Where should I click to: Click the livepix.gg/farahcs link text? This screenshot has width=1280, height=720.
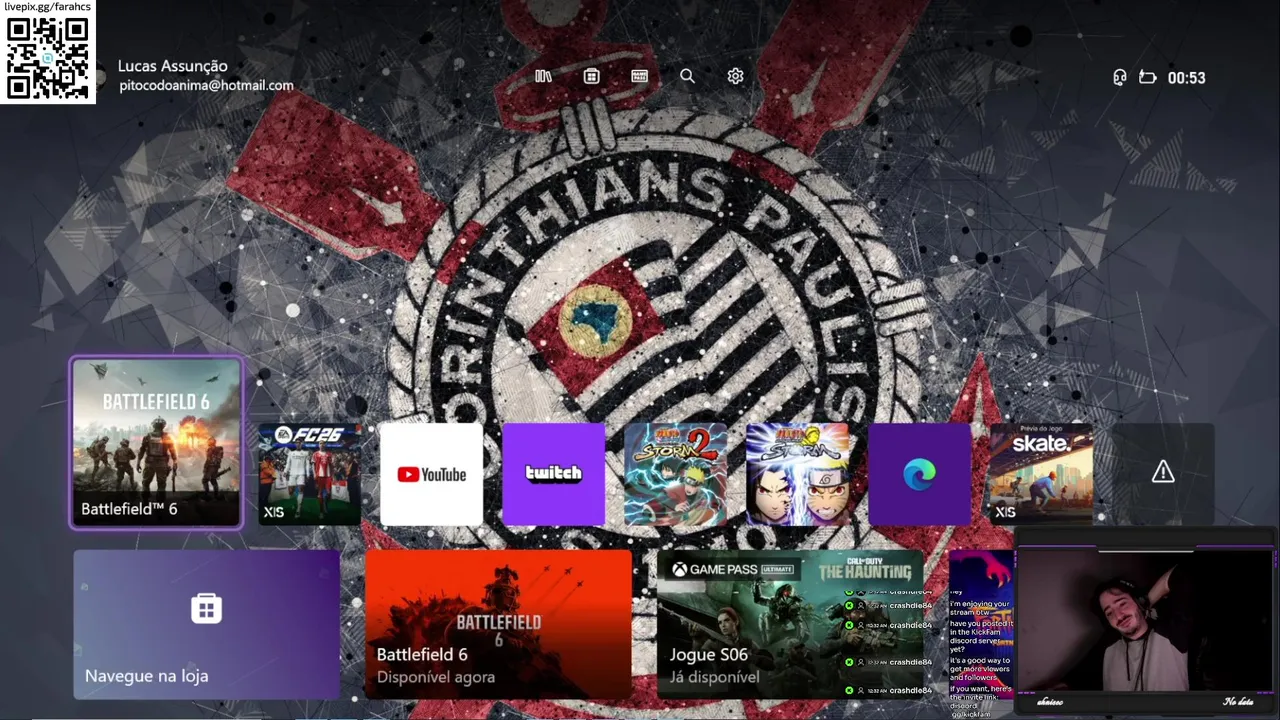[x=47, y=7]
